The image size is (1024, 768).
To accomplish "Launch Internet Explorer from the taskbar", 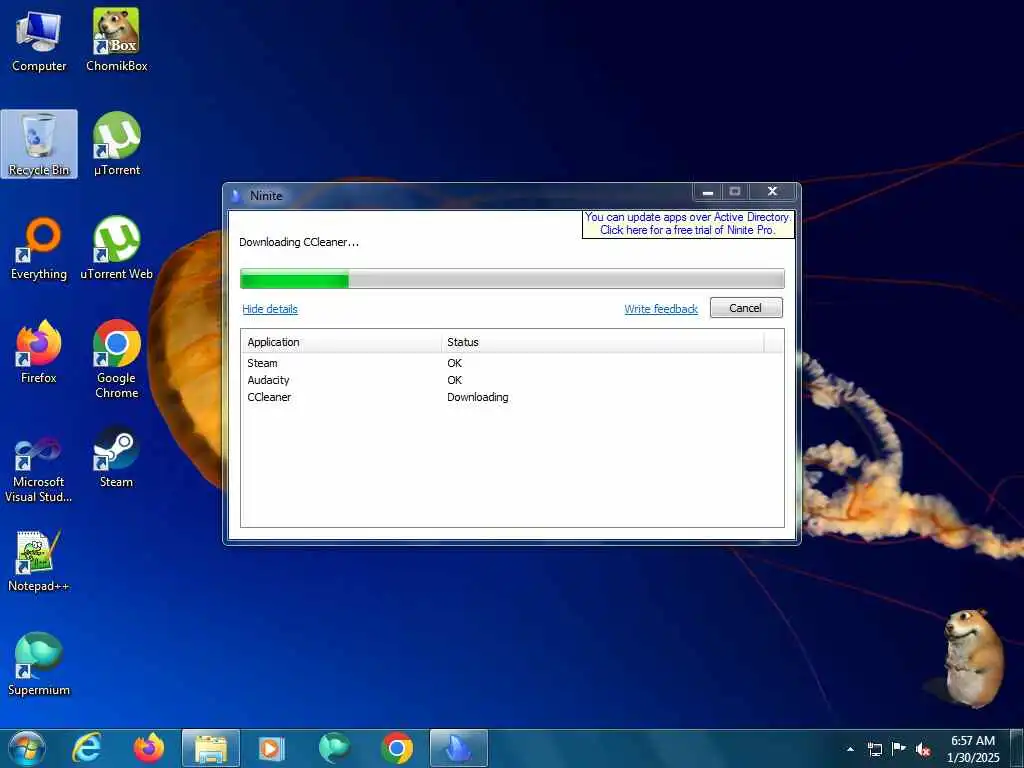I will (87, 748).
